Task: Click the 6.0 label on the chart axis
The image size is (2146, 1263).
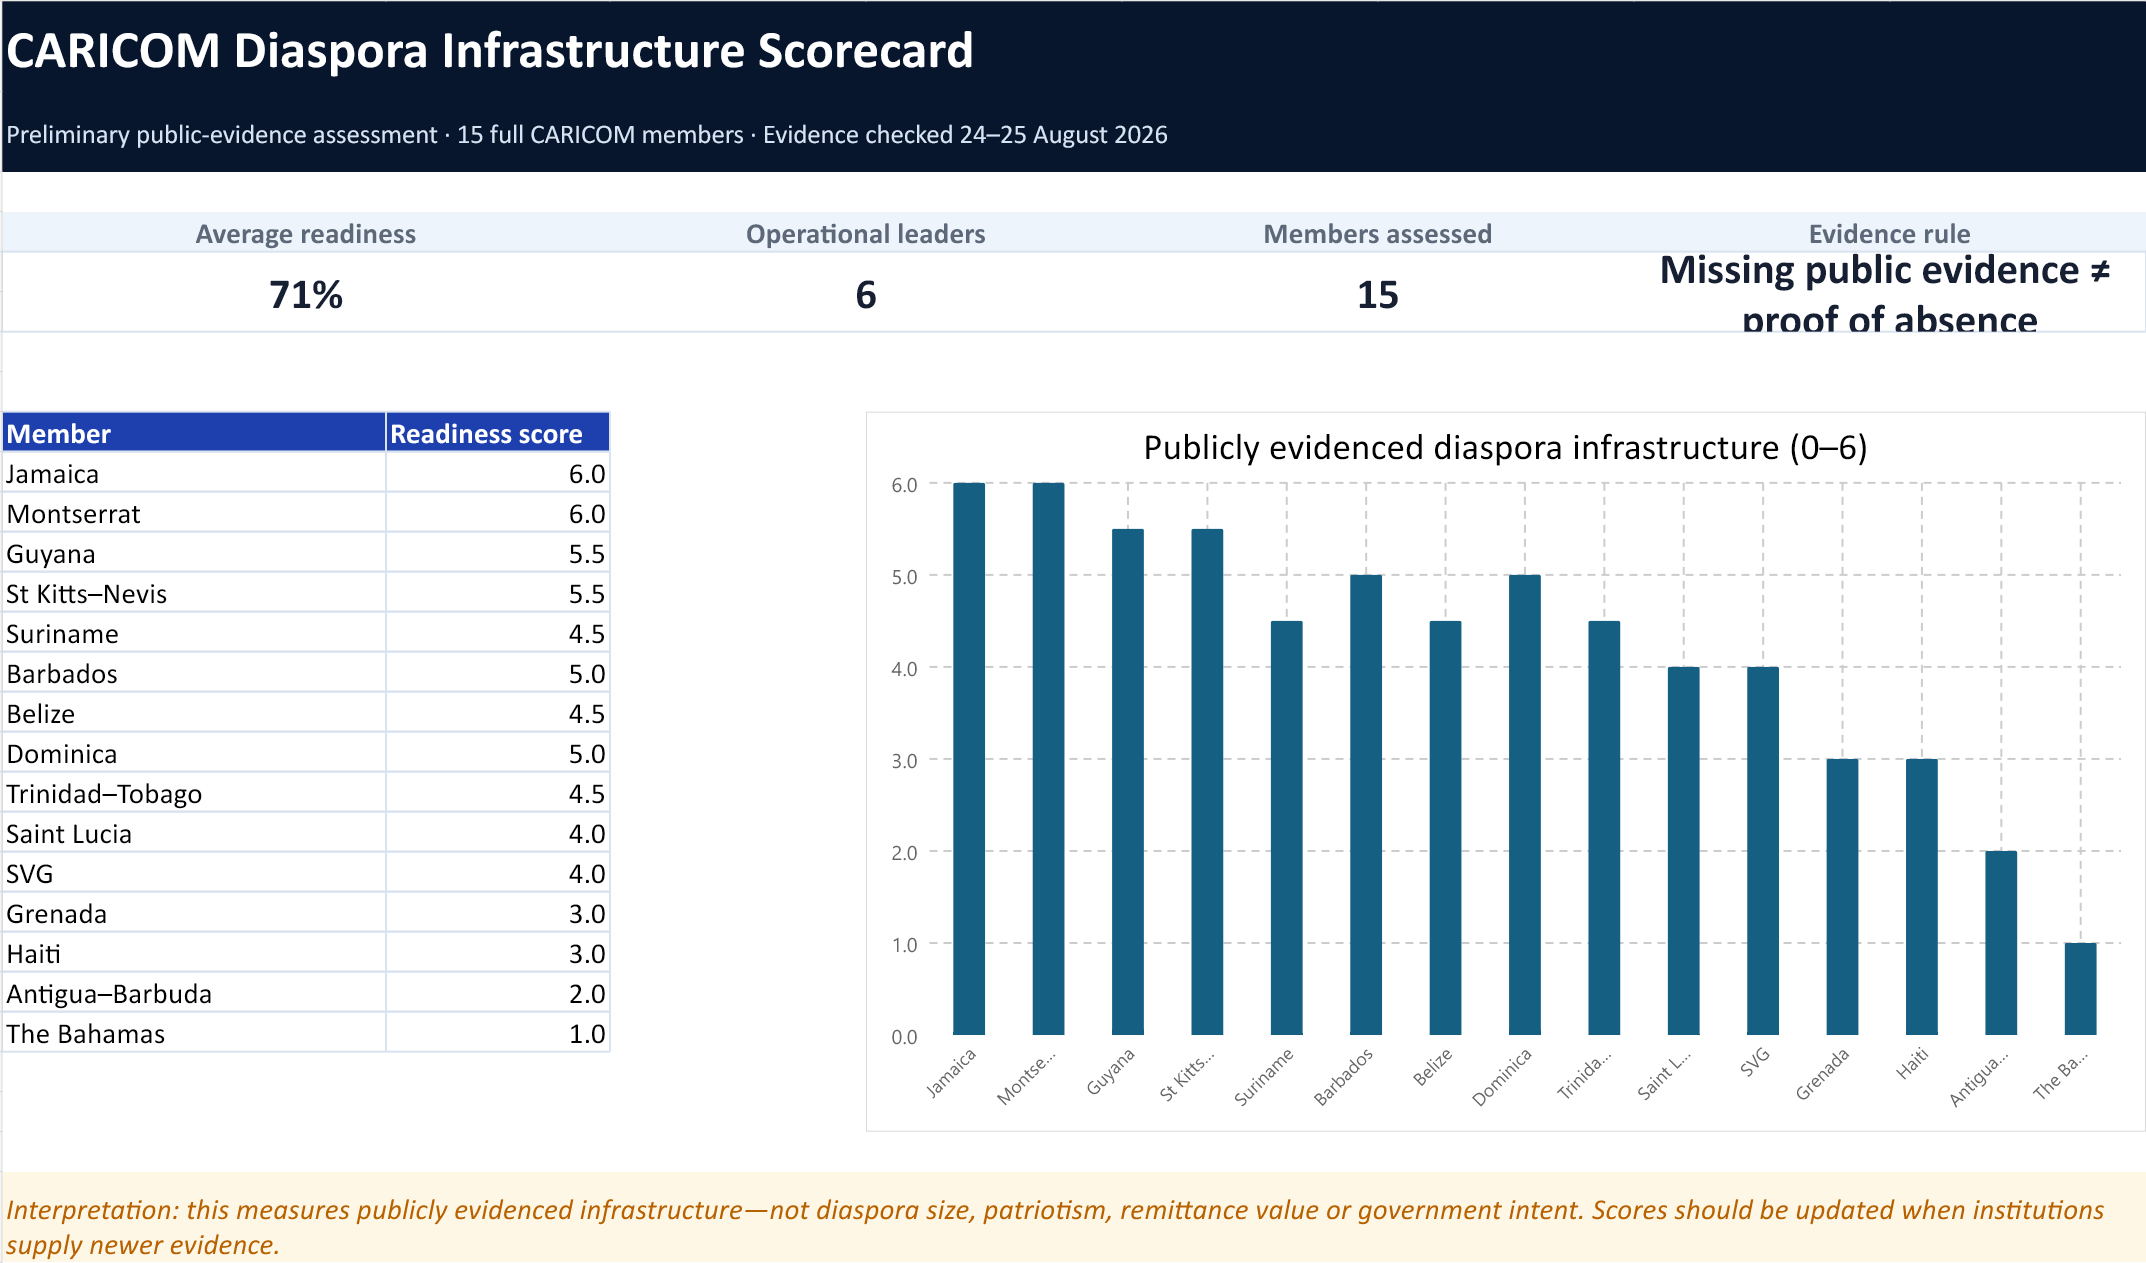Action: (x=904, y=485)
